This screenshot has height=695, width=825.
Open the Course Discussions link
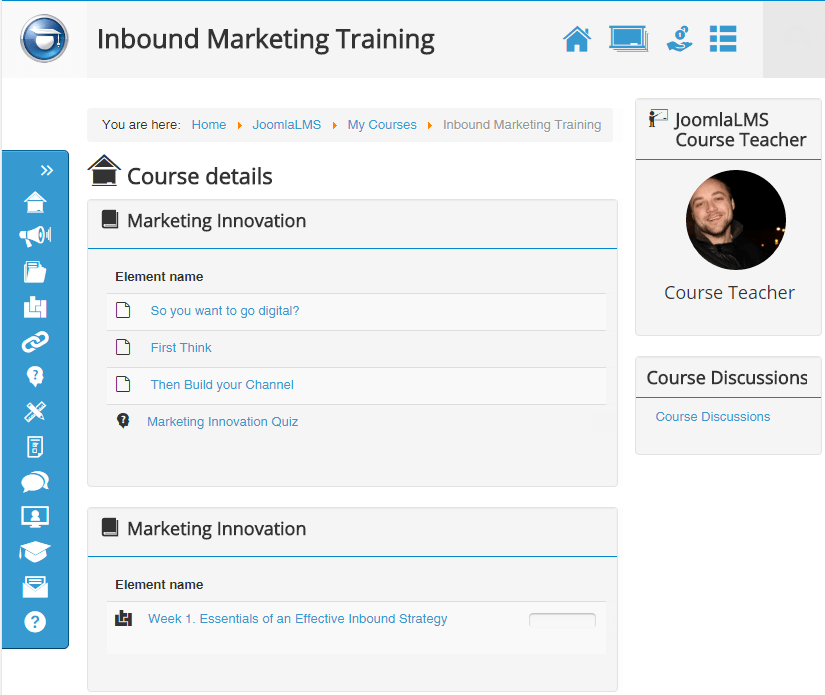[712, 416]
